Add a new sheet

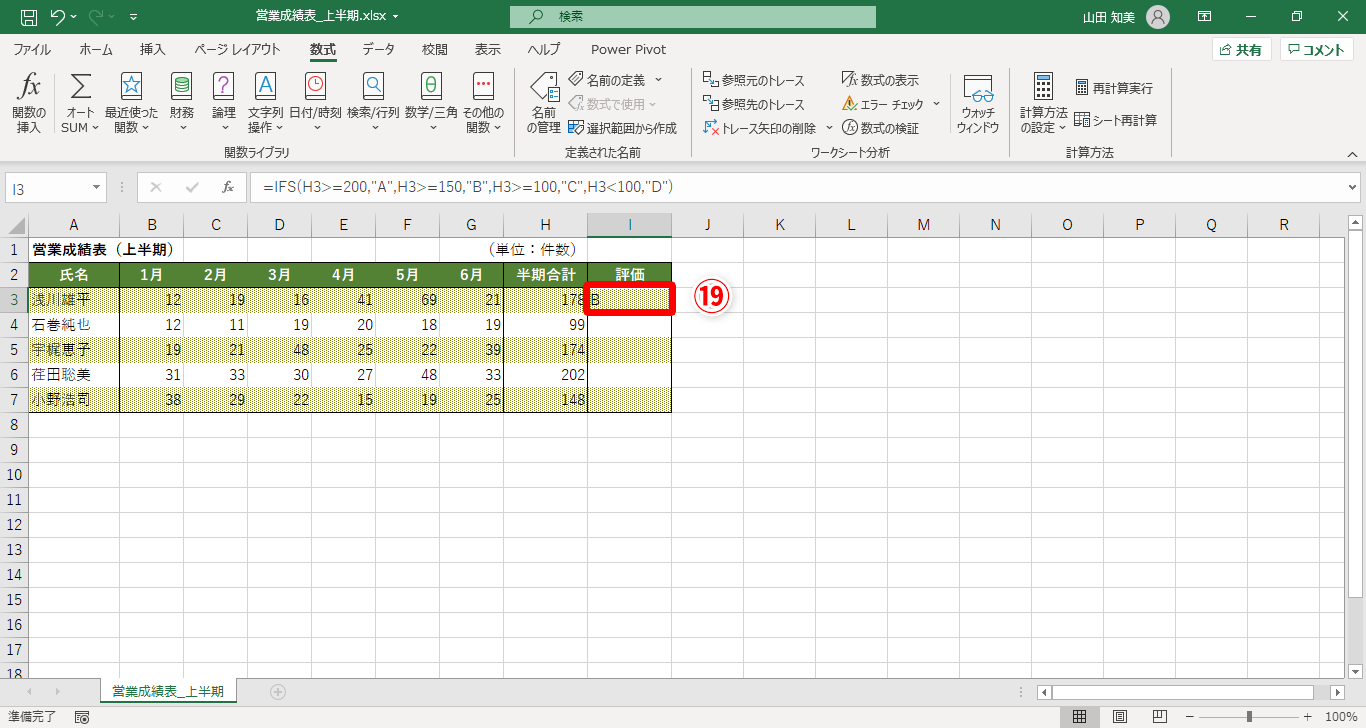point(278,691)
